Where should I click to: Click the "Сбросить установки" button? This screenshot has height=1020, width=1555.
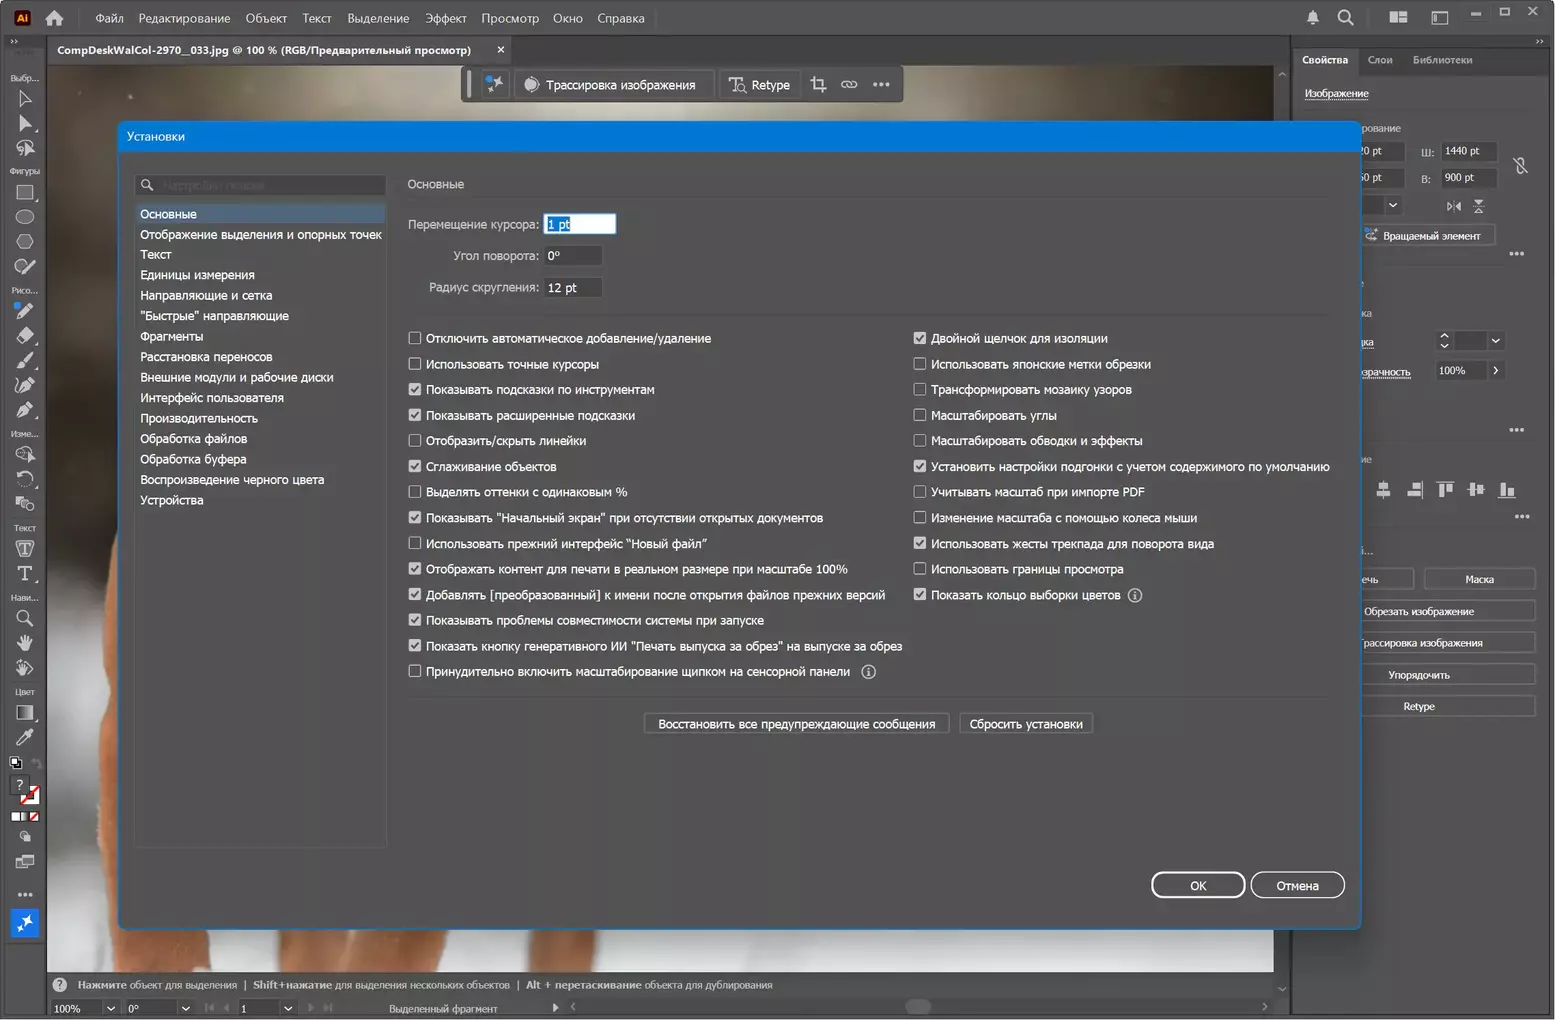pyautogui.click(x=1025, y=724)
